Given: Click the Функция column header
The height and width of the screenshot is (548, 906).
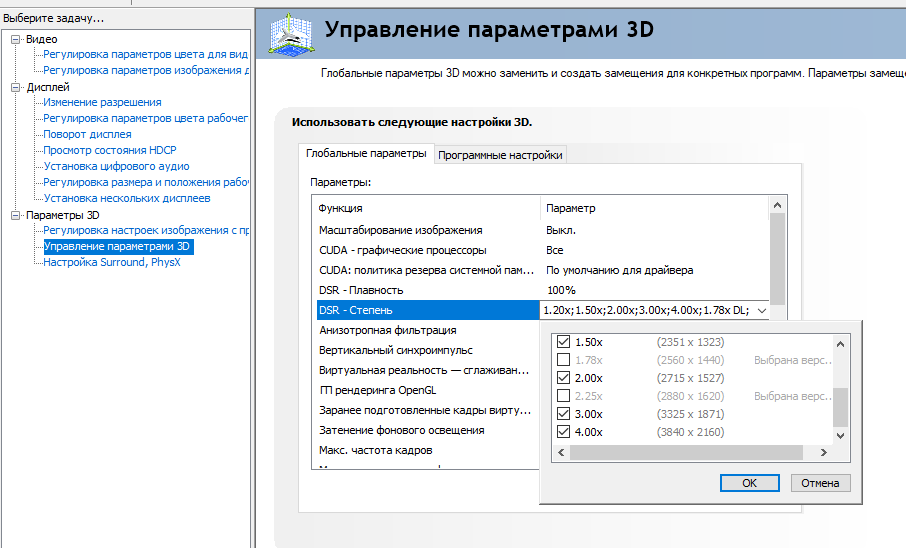Looking at the screenshot, I should point(428,208).
